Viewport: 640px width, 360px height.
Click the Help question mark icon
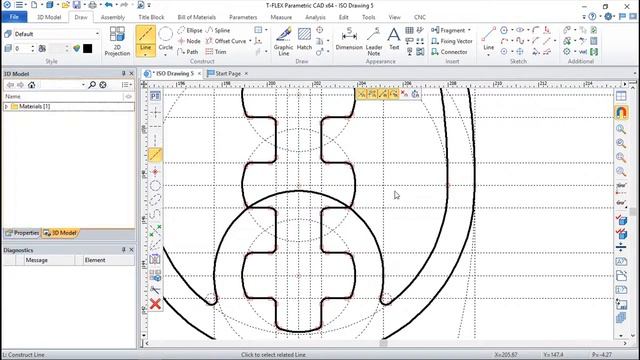(592, 17)
